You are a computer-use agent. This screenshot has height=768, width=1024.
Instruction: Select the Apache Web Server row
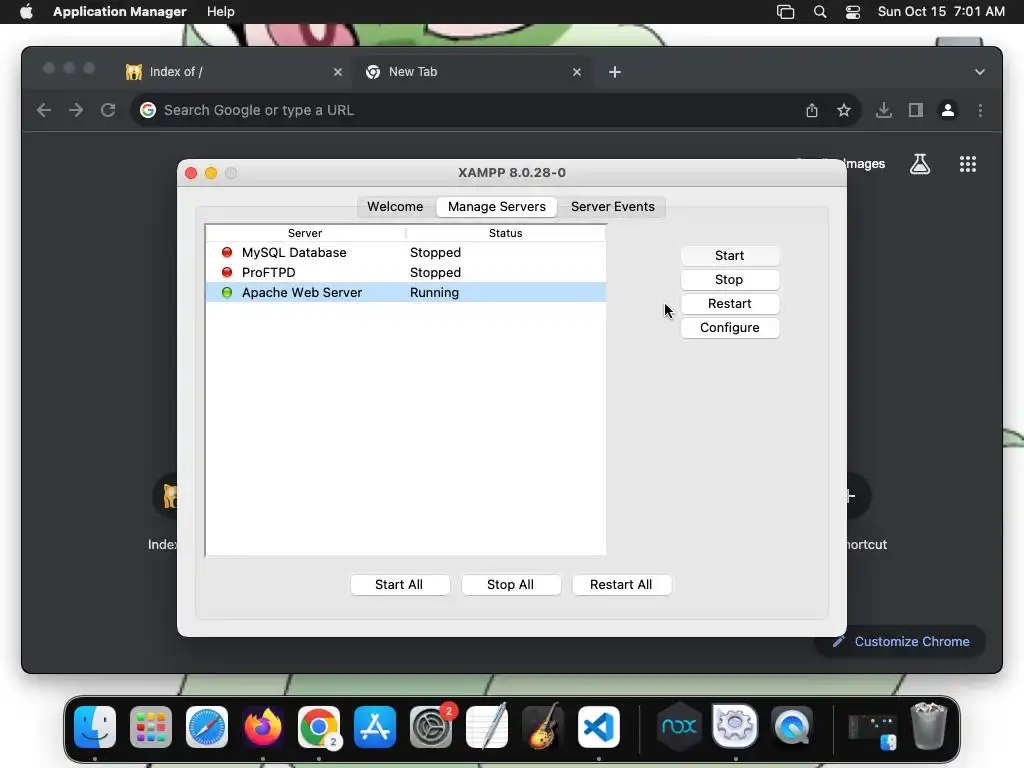pyautogui.click(x=406, y=293)
